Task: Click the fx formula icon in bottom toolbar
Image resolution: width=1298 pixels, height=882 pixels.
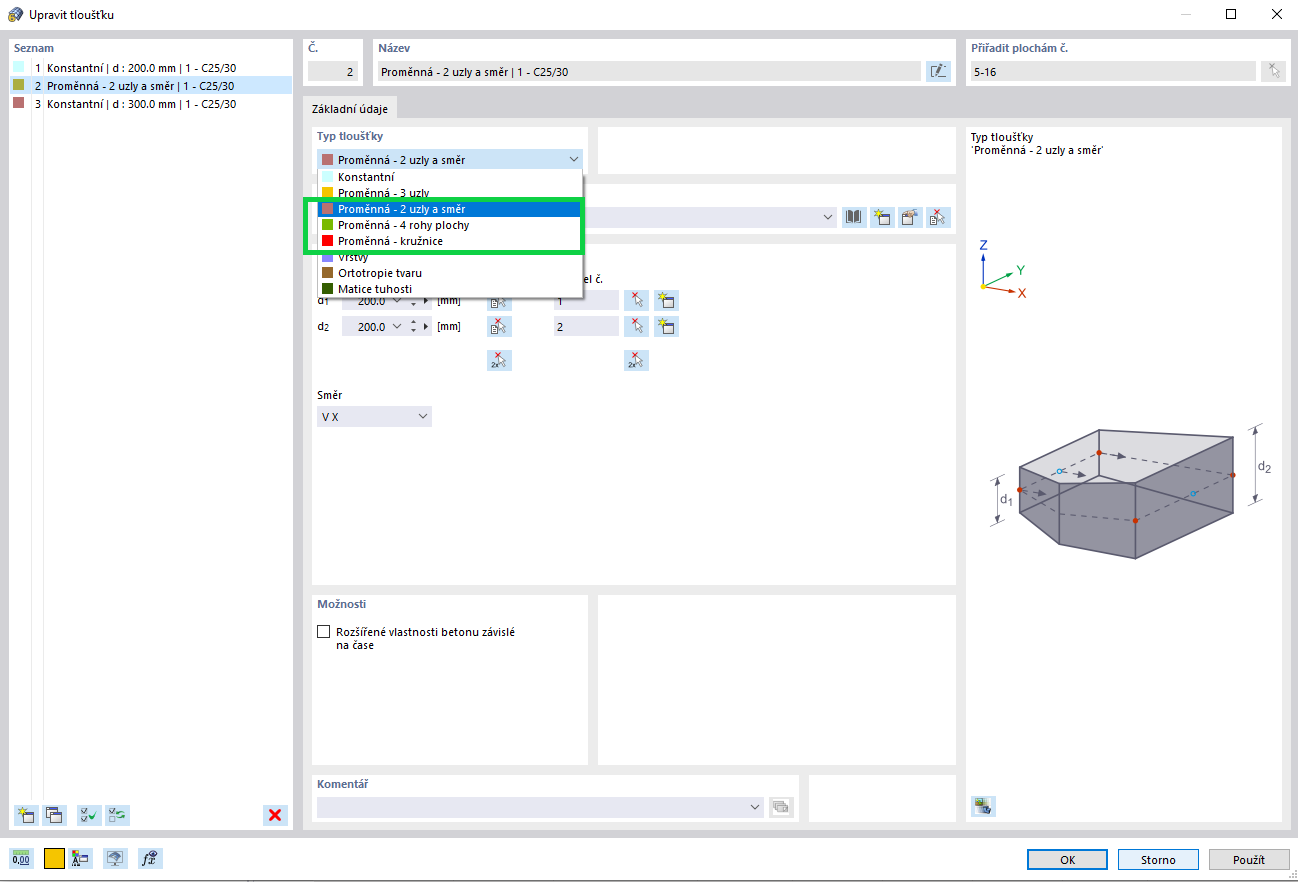Action: click(150, 858)
